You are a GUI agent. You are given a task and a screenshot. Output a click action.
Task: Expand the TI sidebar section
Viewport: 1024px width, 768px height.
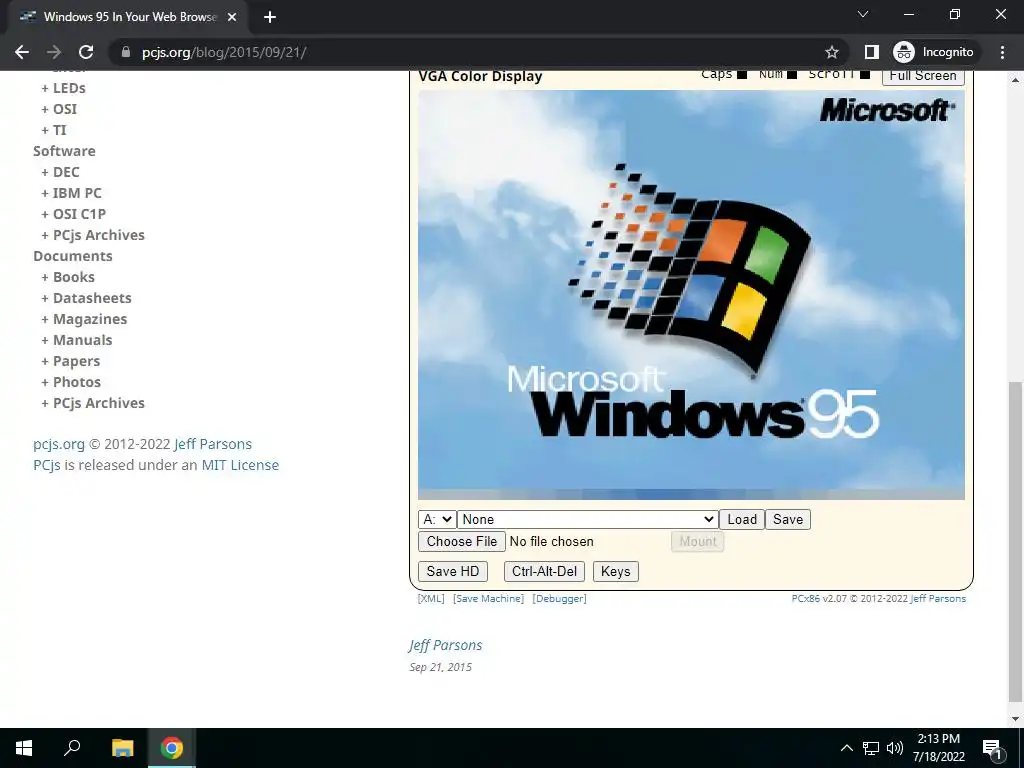(54, 130)
